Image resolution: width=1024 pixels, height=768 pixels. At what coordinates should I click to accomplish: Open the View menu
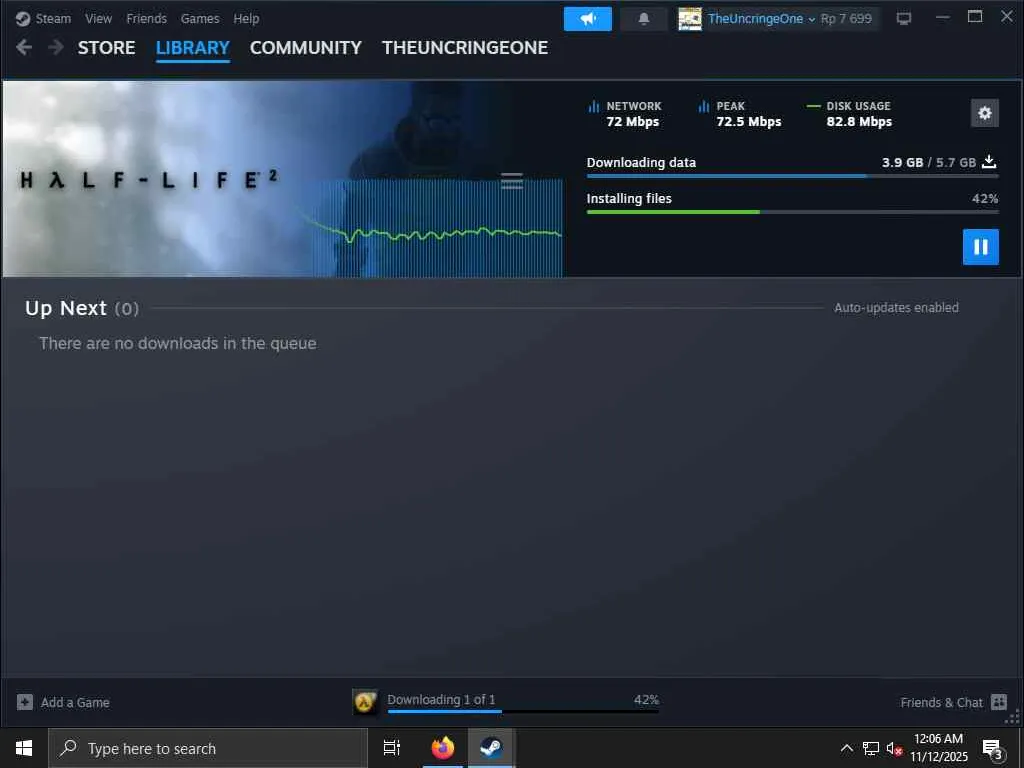click(x=99, y=18)
